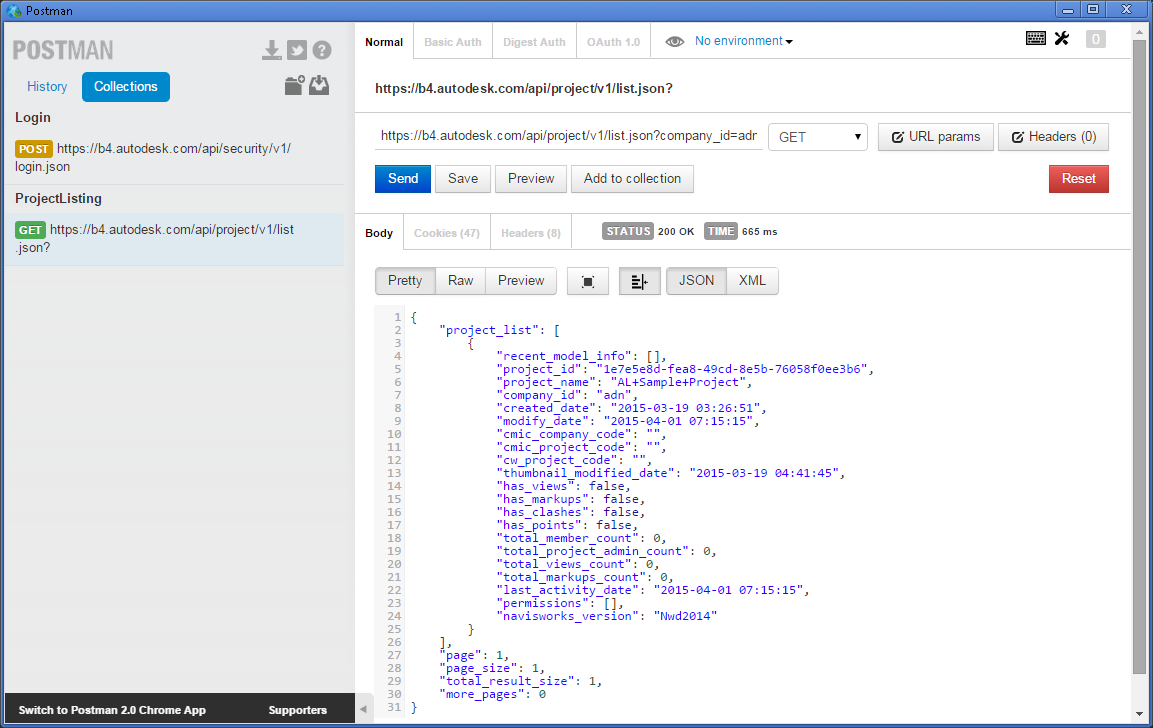Click the TIME 665 ms label
This screenshot has height=728, width=1153.
tap(740, 232)
